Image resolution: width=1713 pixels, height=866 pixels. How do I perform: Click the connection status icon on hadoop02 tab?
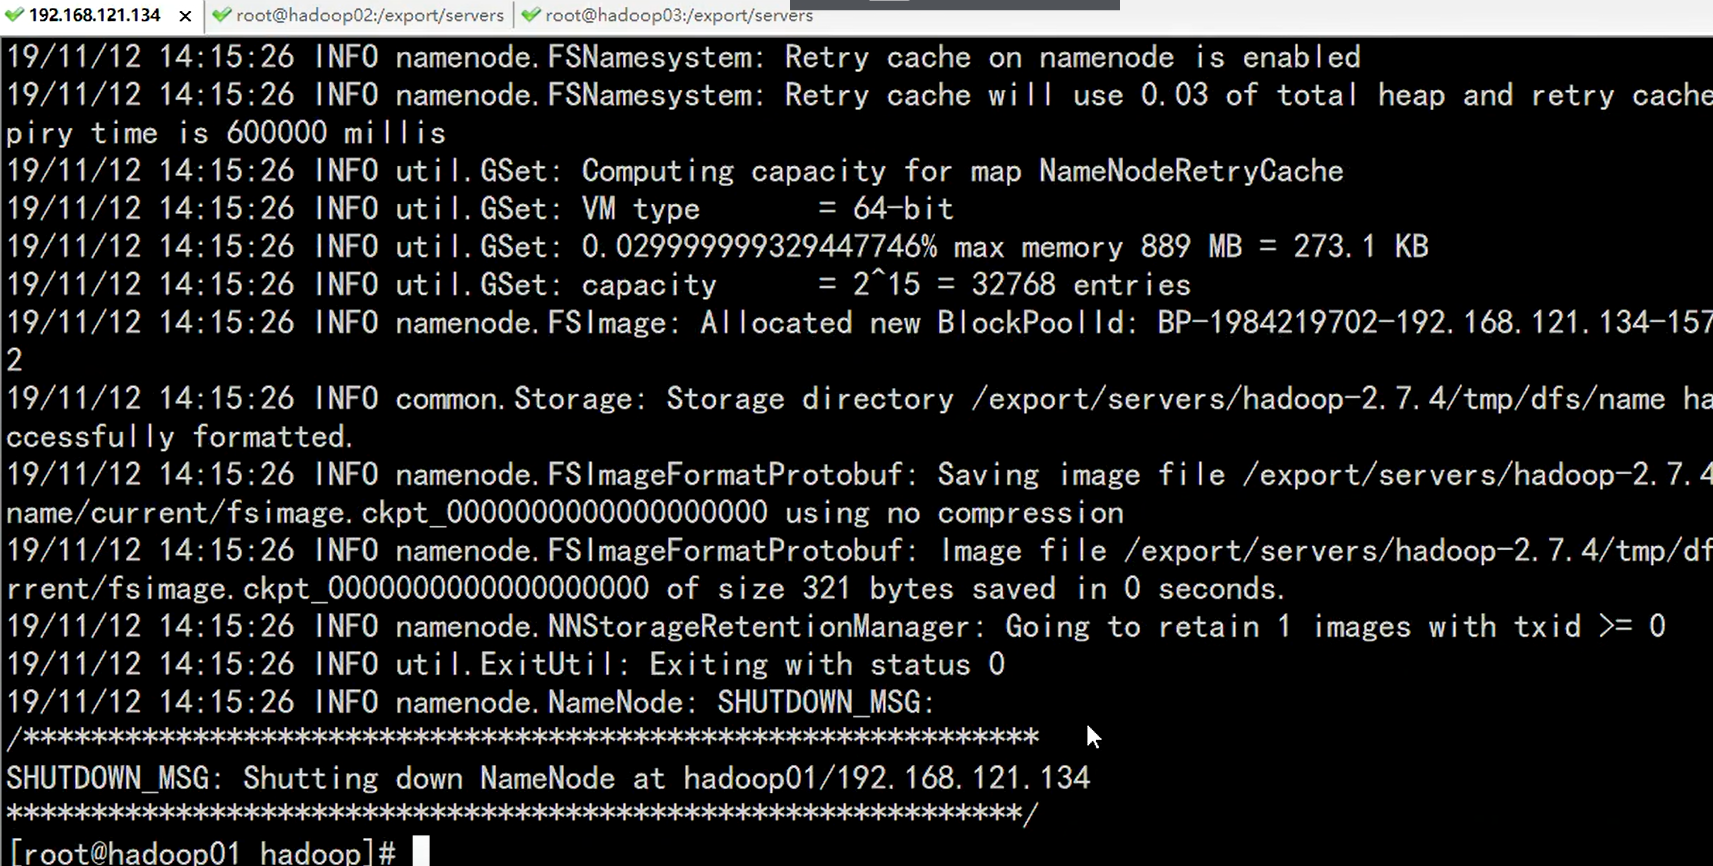coord(220,15)
